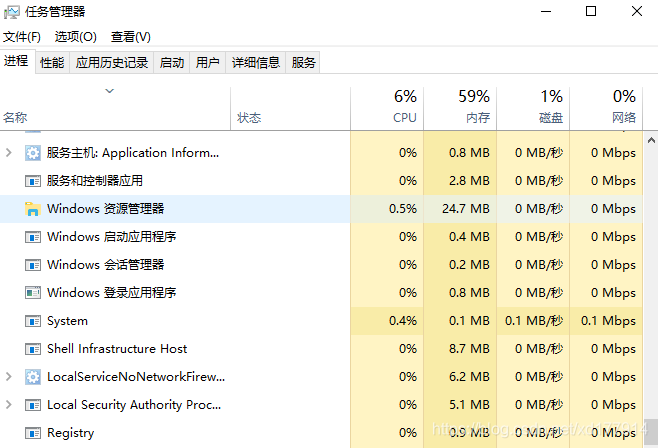Switch to the 进程 tab
This screenshot has height=448, width=658.
click(17, 61)
